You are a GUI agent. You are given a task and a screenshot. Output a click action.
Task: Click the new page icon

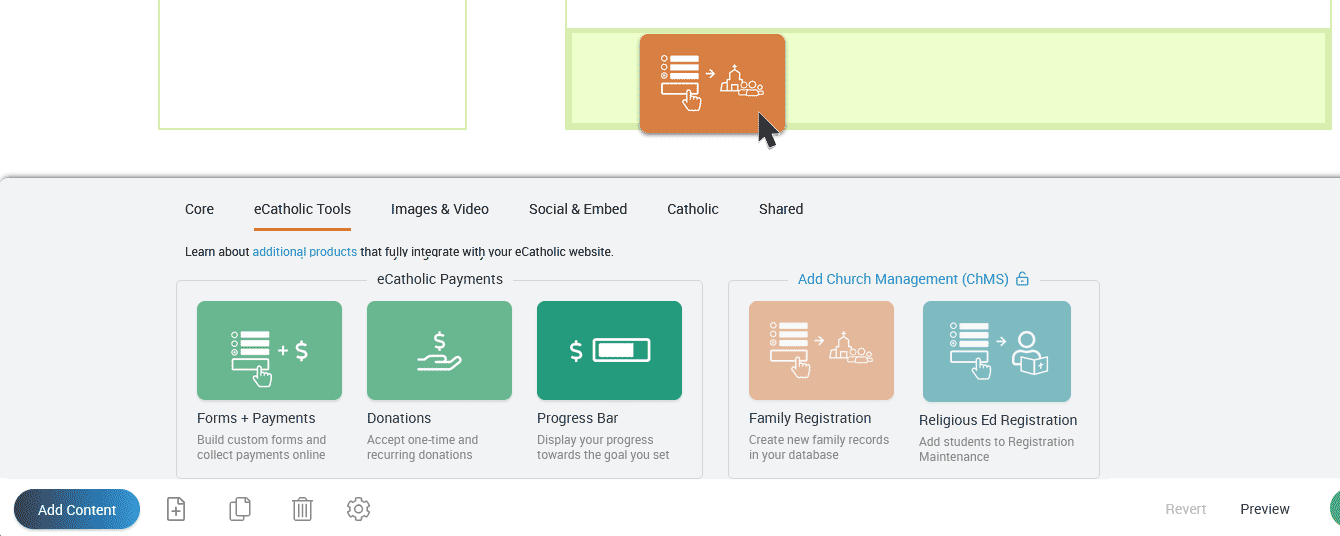pos(176,509)
